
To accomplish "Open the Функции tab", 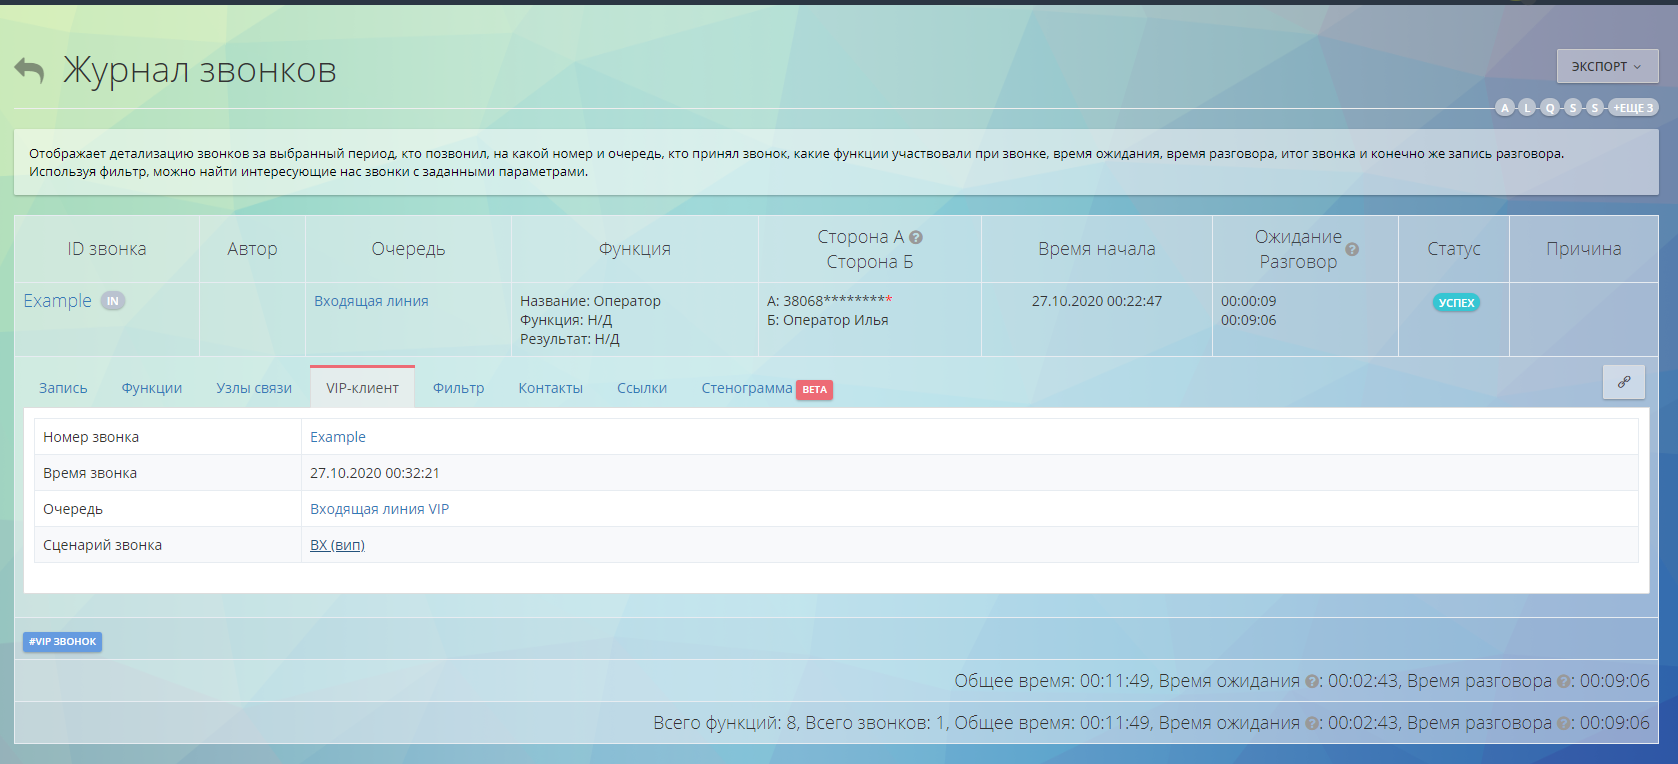I will pos(152,388).
